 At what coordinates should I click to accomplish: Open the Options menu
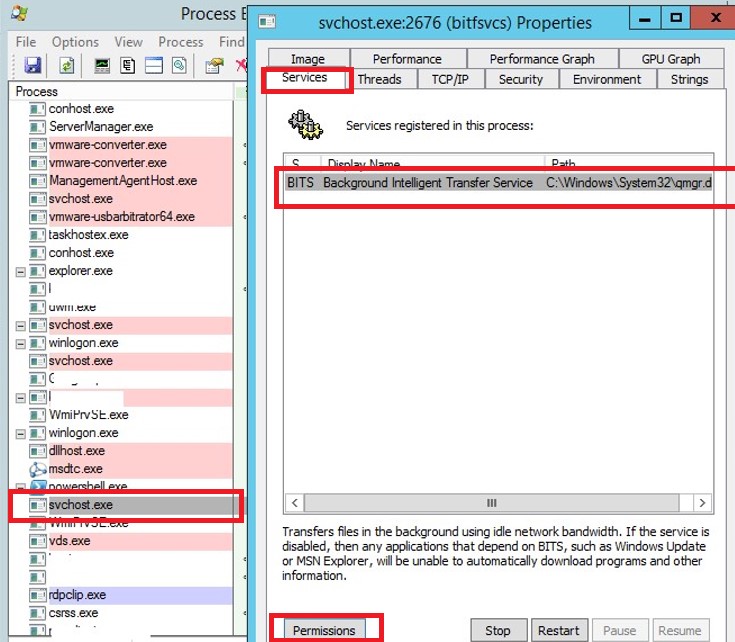[75, 42]
